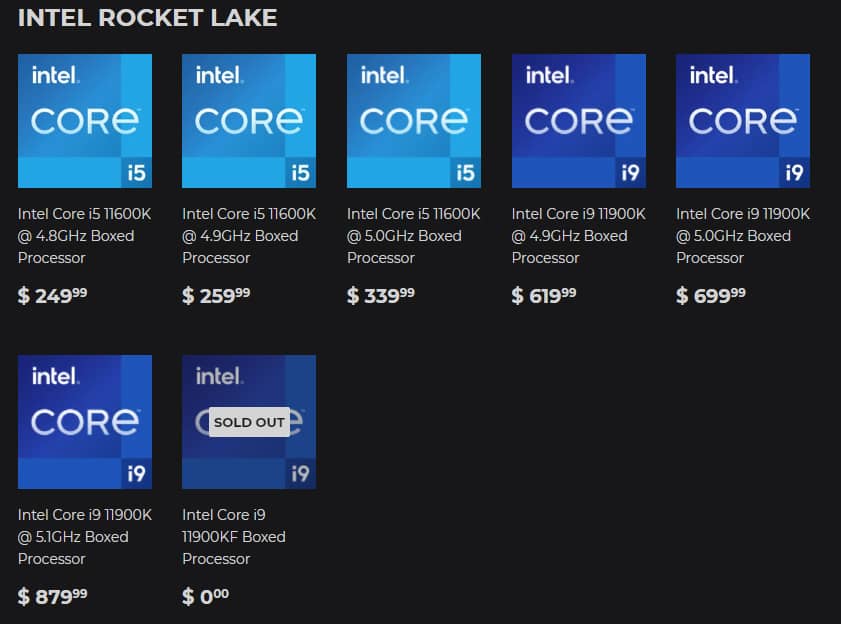841x624 pixels.
Task: Open Intel Core i9 11900KF Boxed Processor link
Action: tap(234, 537)
